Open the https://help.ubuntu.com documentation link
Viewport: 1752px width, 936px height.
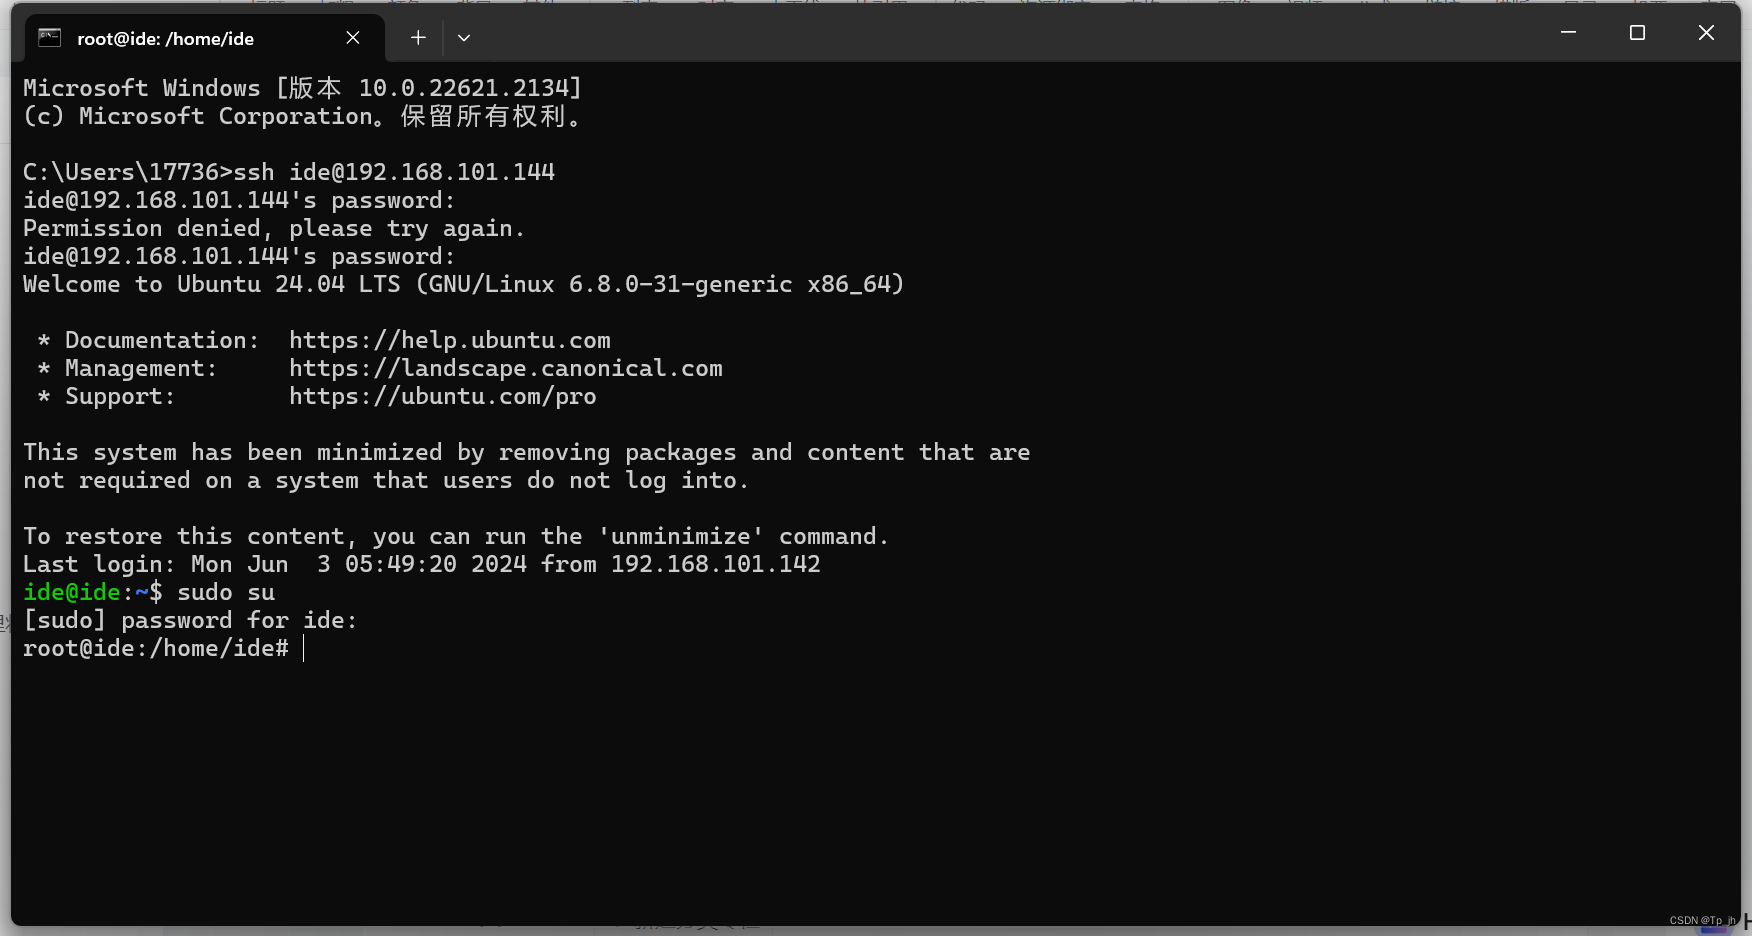(x=450, y=341)
